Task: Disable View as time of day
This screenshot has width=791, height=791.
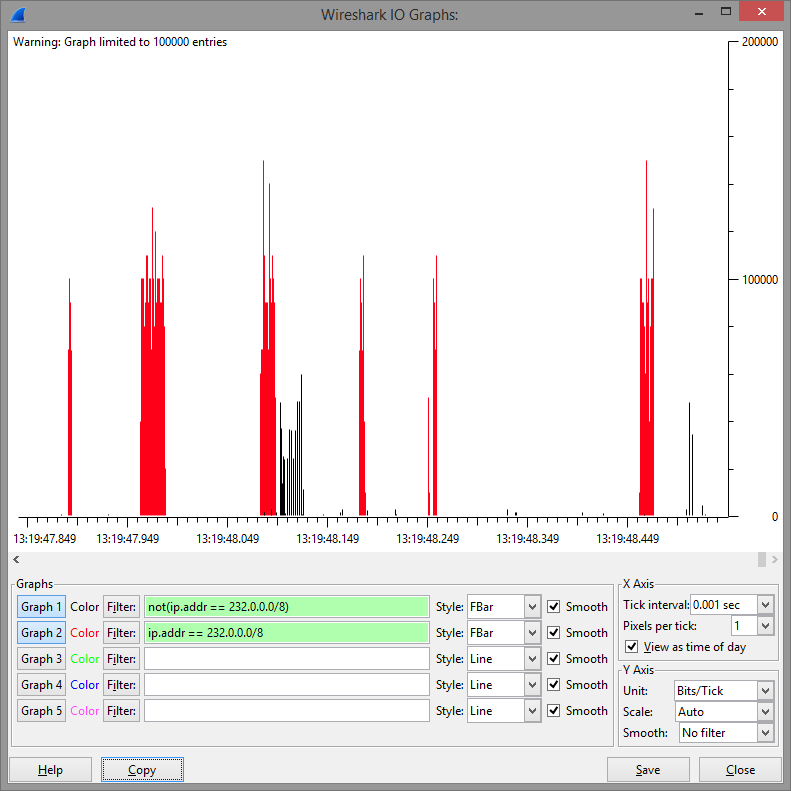Action: click(631, 647)
